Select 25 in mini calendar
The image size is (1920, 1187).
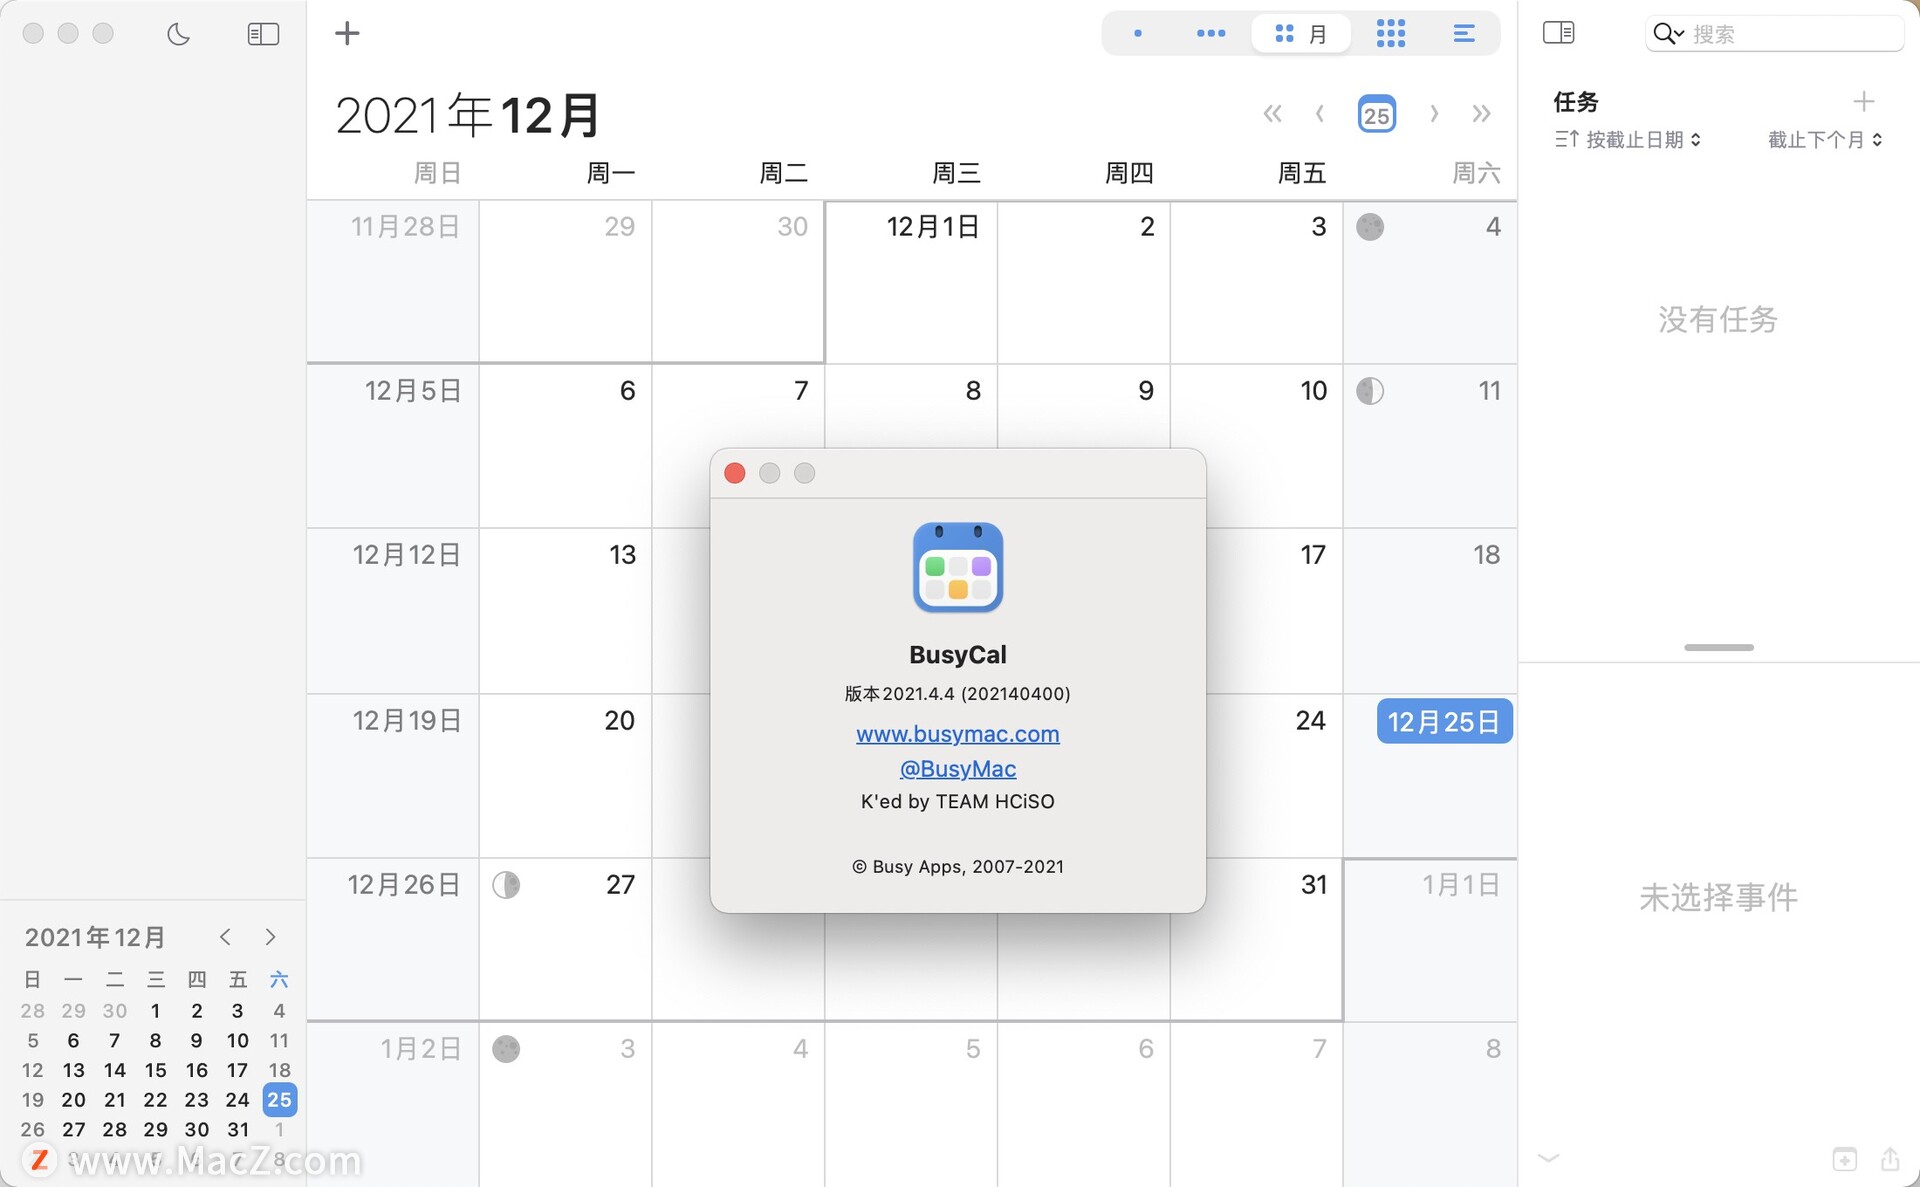coord(279,1100)
